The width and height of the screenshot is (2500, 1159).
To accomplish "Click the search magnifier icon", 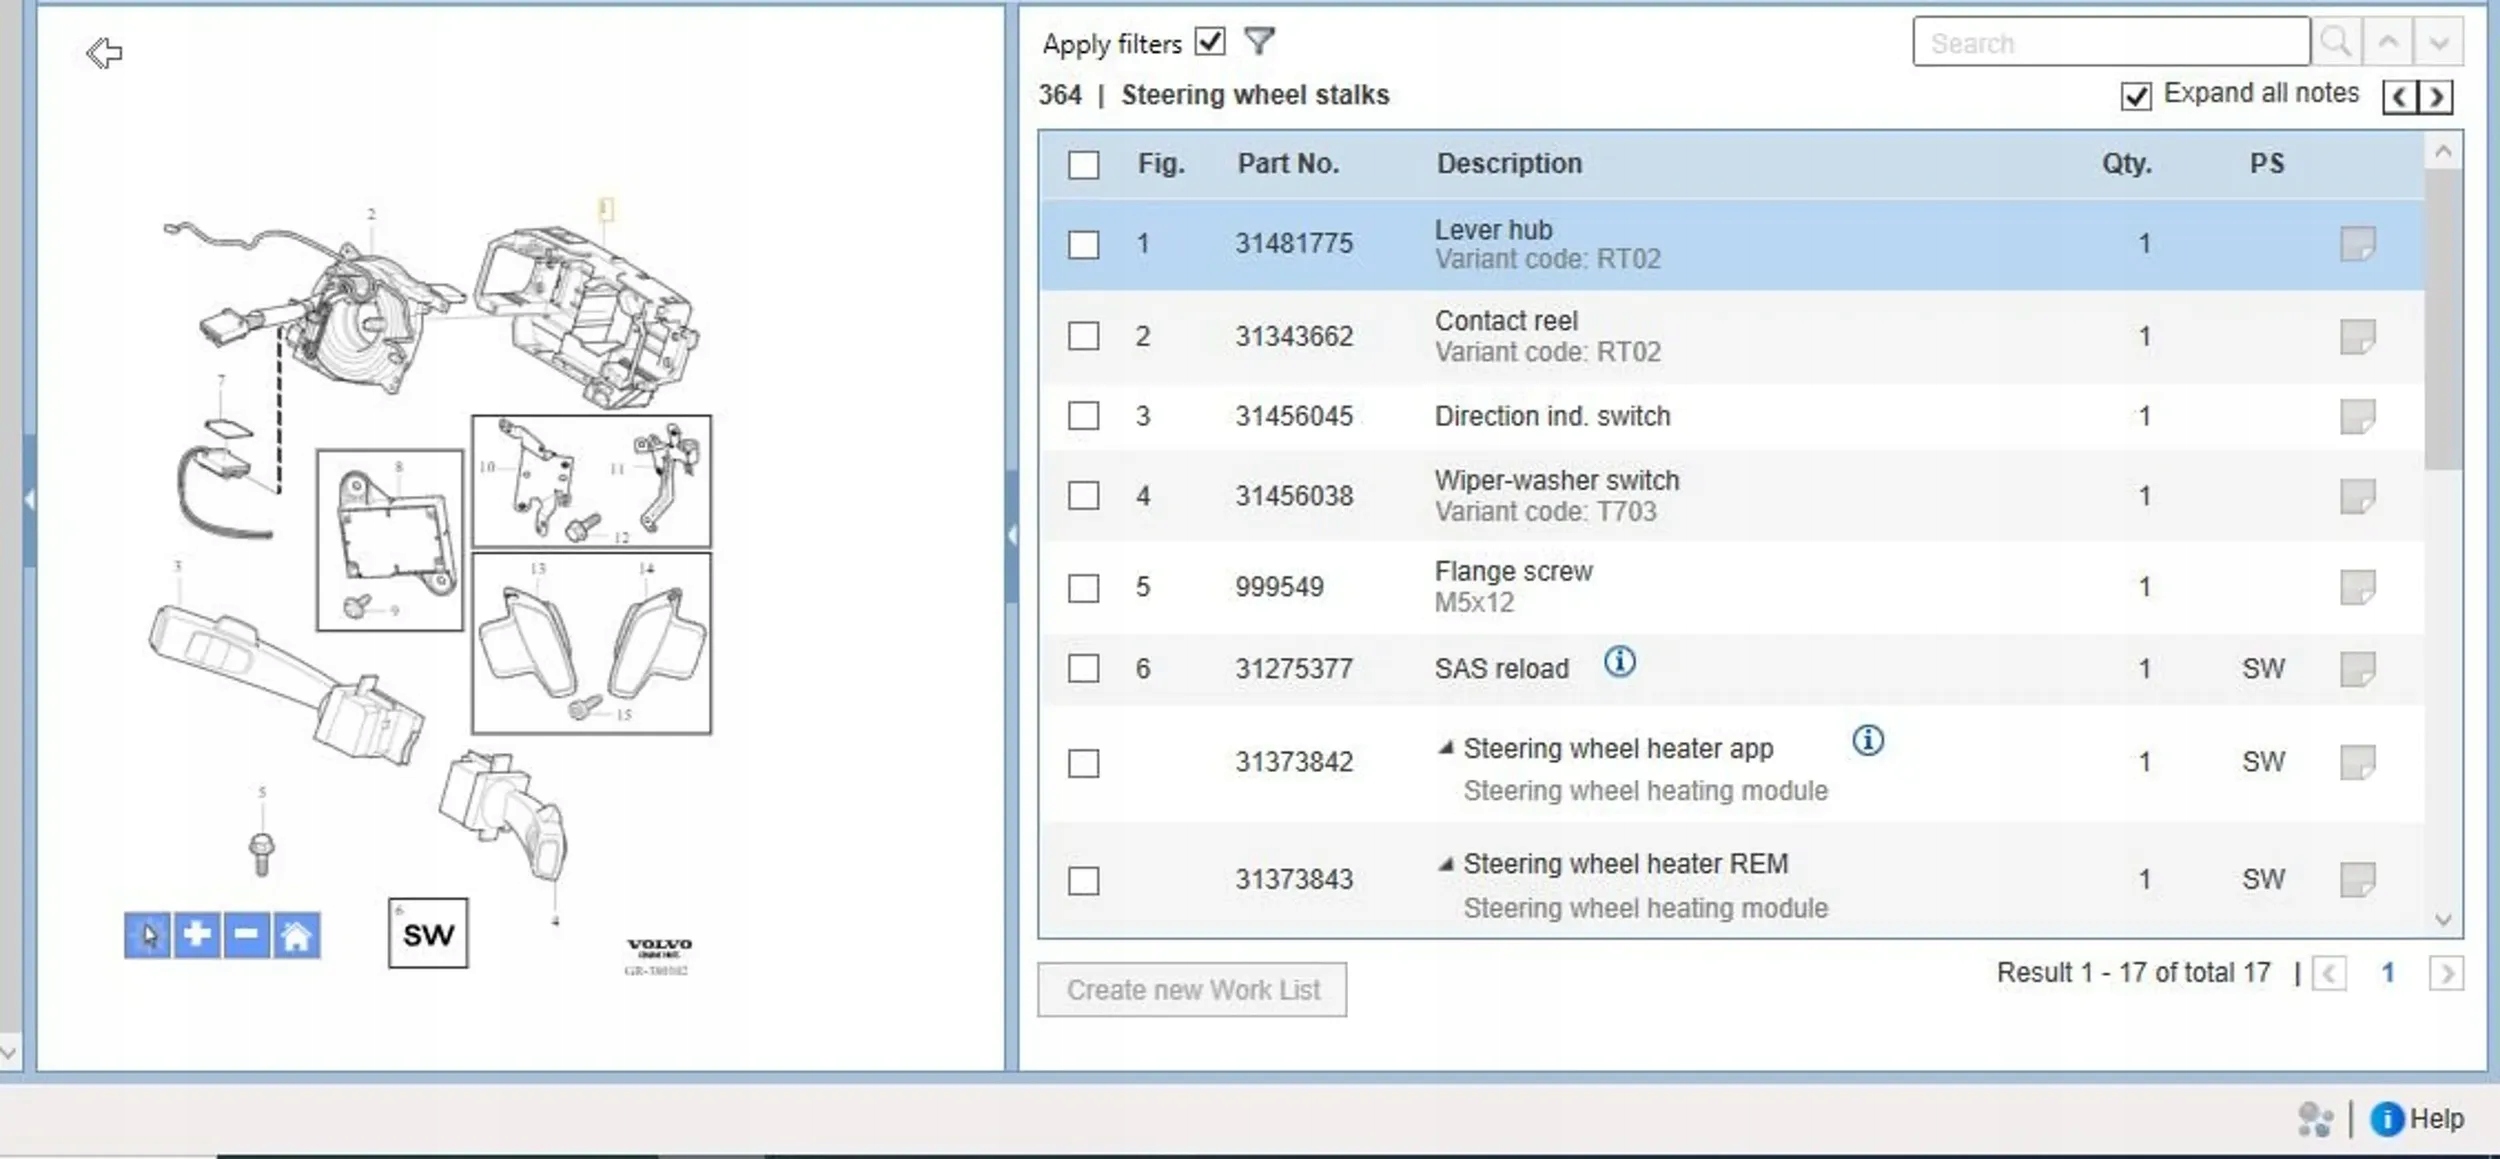I will 2336,42.
